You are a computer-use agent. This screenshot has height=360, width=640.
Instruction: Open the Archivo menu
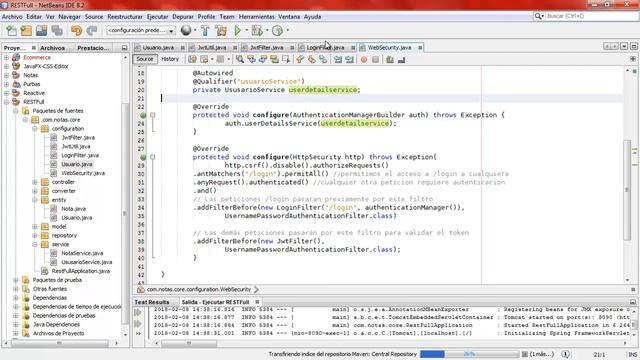point(12,17)
